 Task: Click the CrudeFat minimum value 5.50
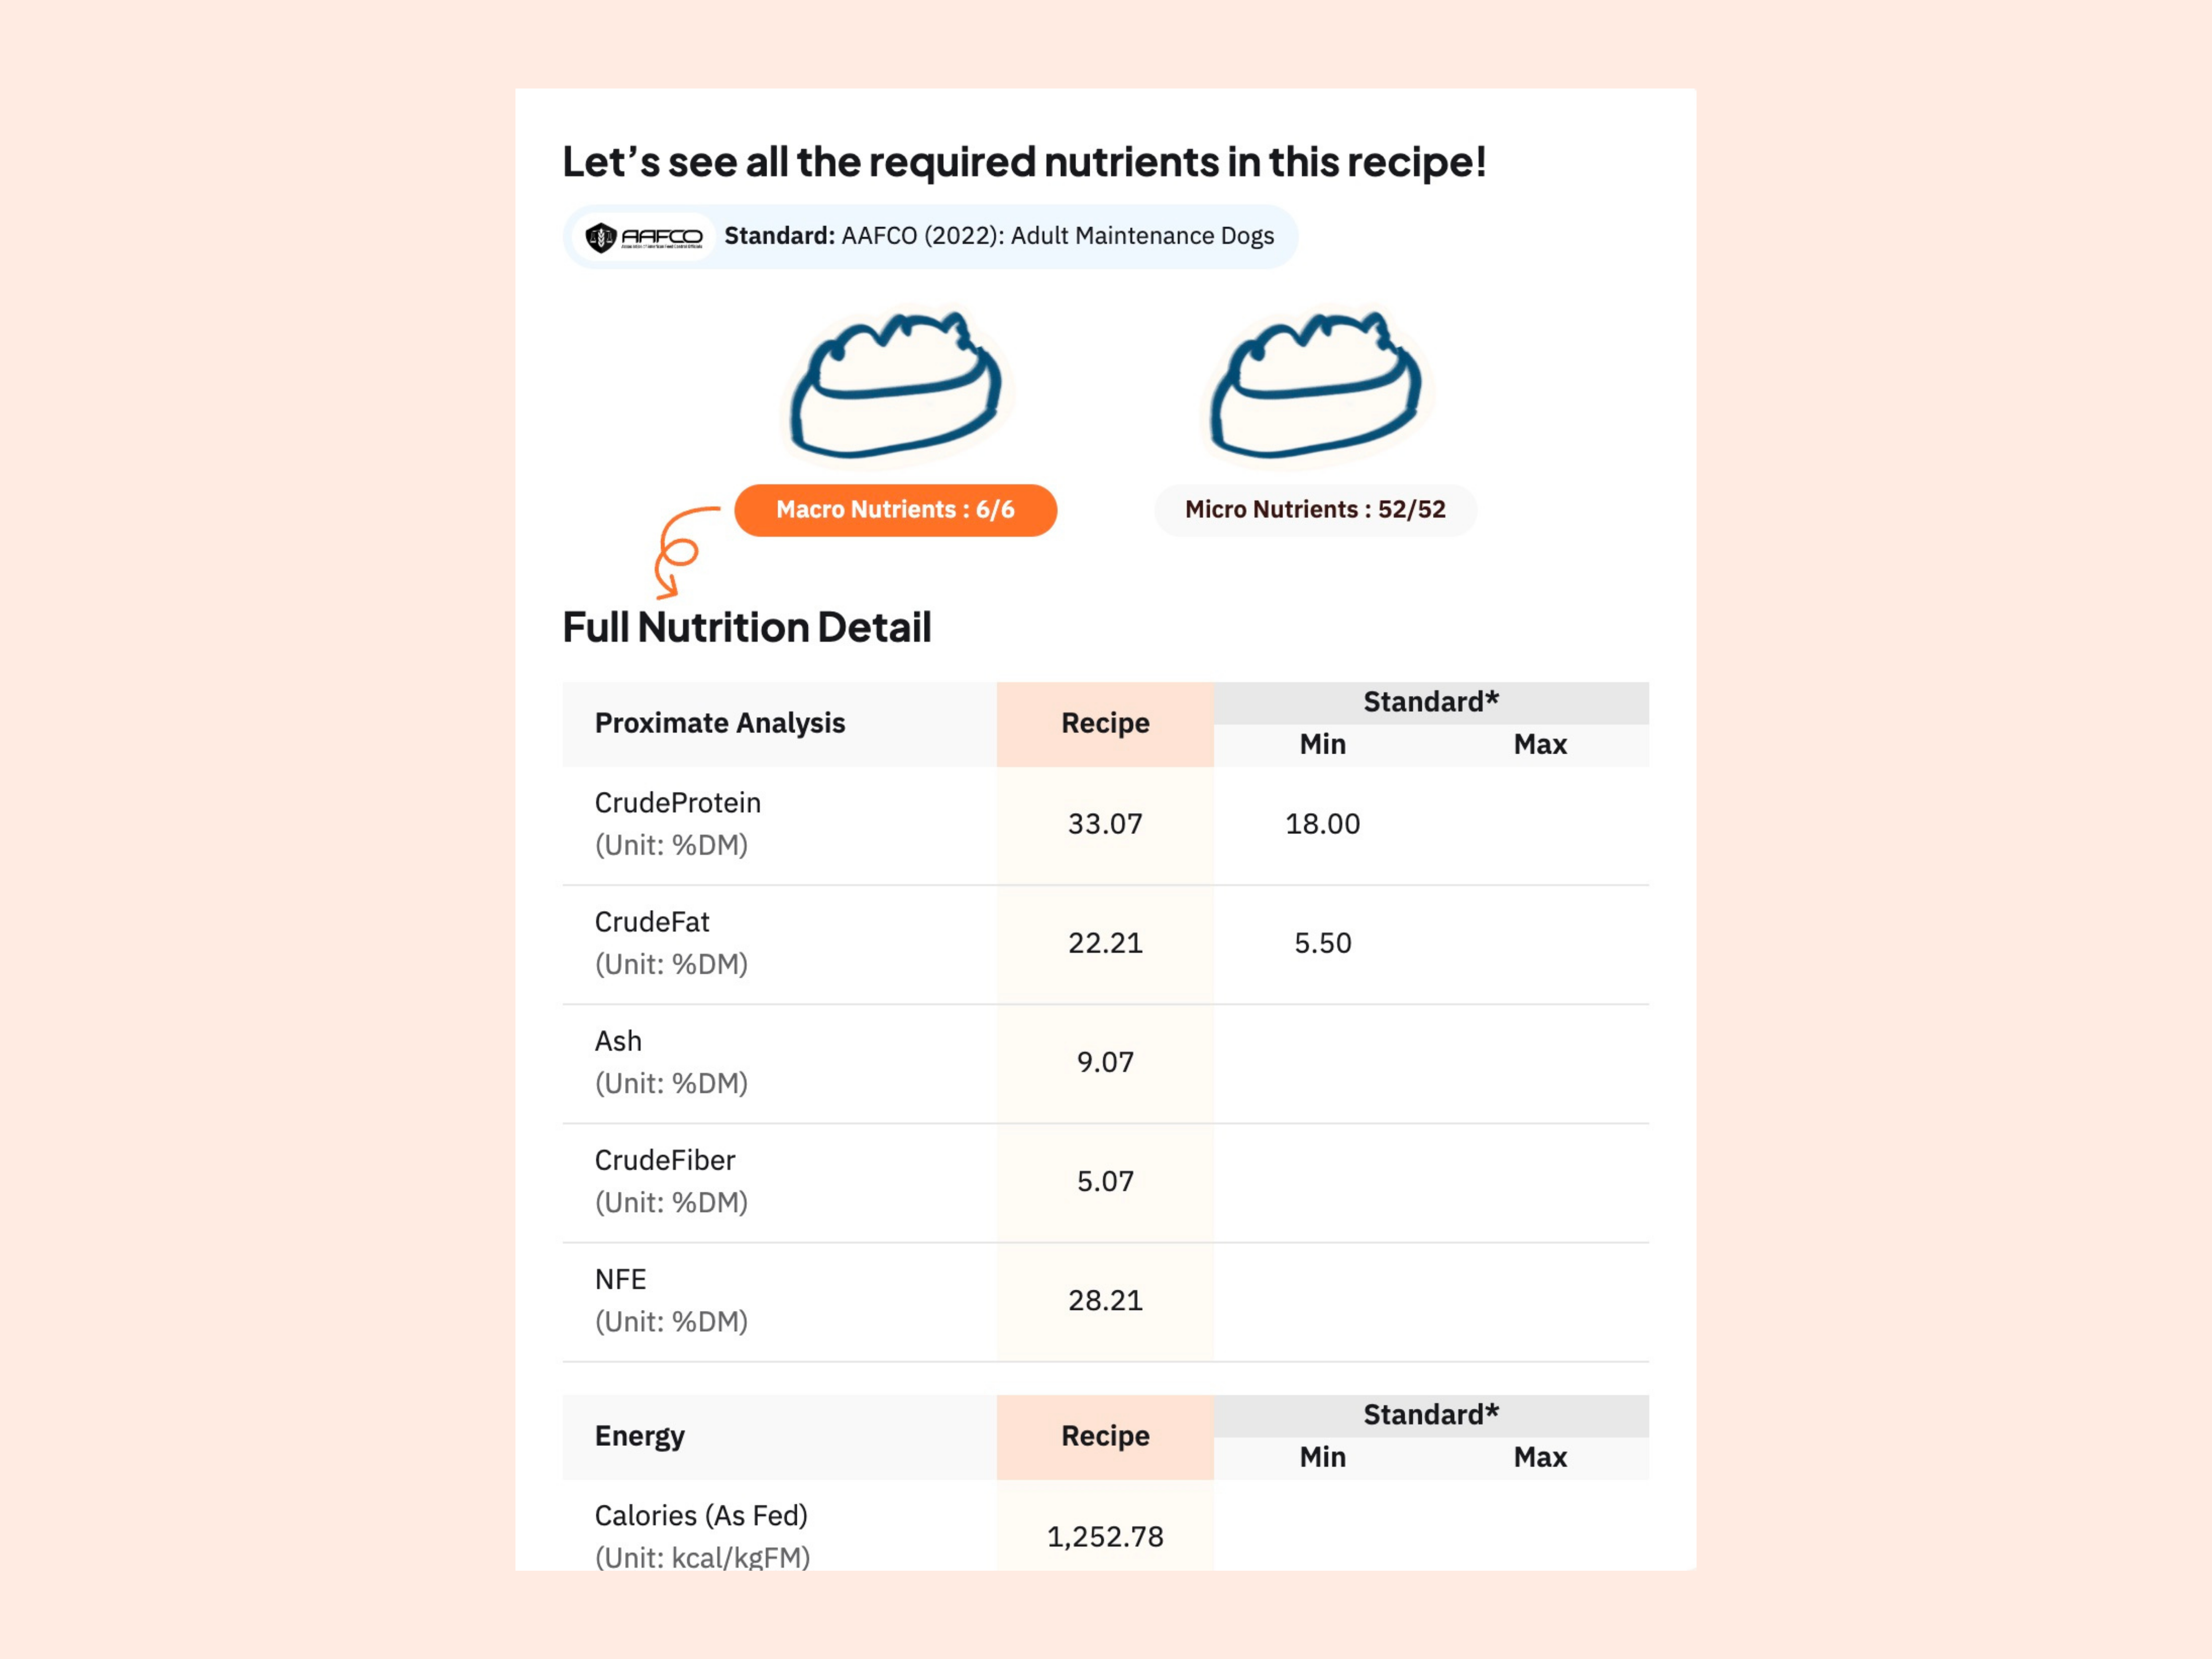pyautogui.click(x=1322, y=943)
